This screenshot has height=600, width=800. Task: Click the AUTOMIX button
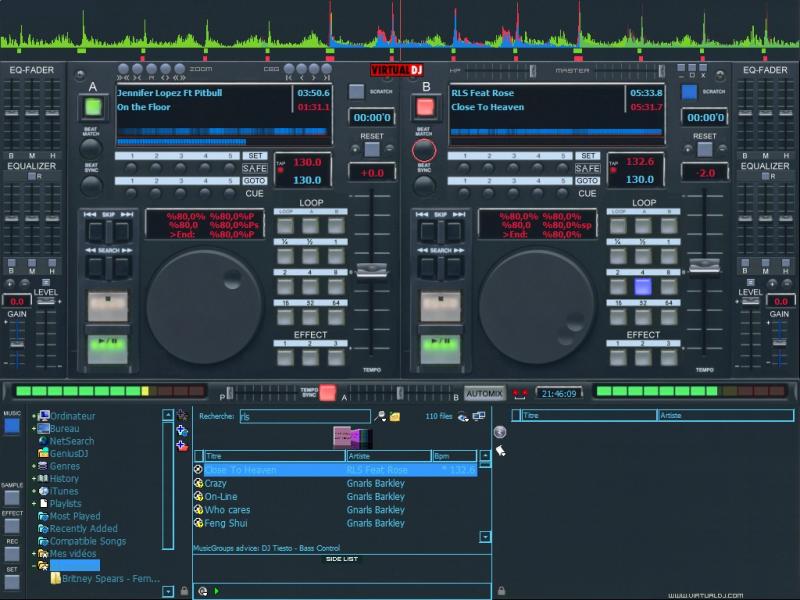(485, 393)
